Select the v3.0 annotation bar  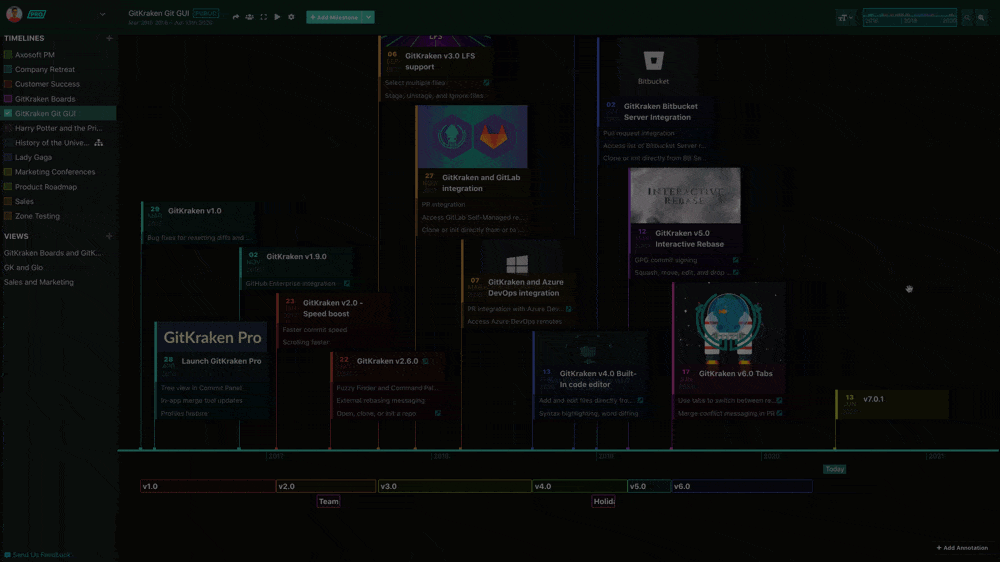[x=455, y=486]
